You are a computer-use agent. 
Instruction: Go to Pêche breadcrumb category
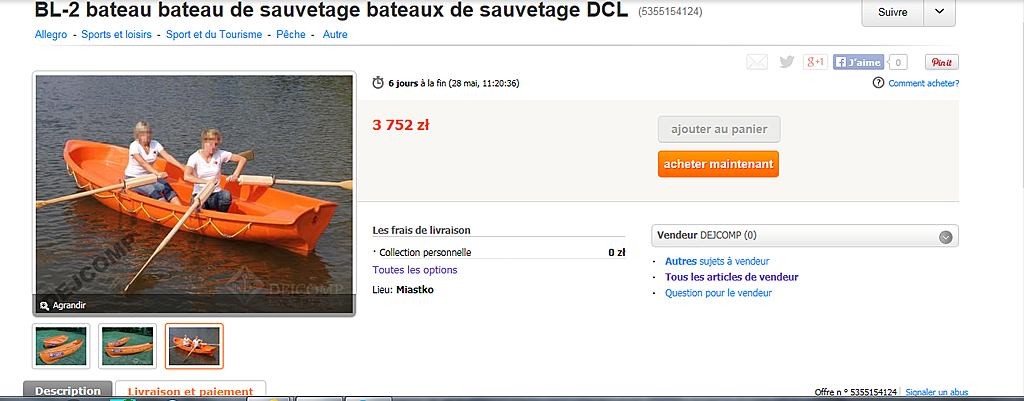pos(291,35)
